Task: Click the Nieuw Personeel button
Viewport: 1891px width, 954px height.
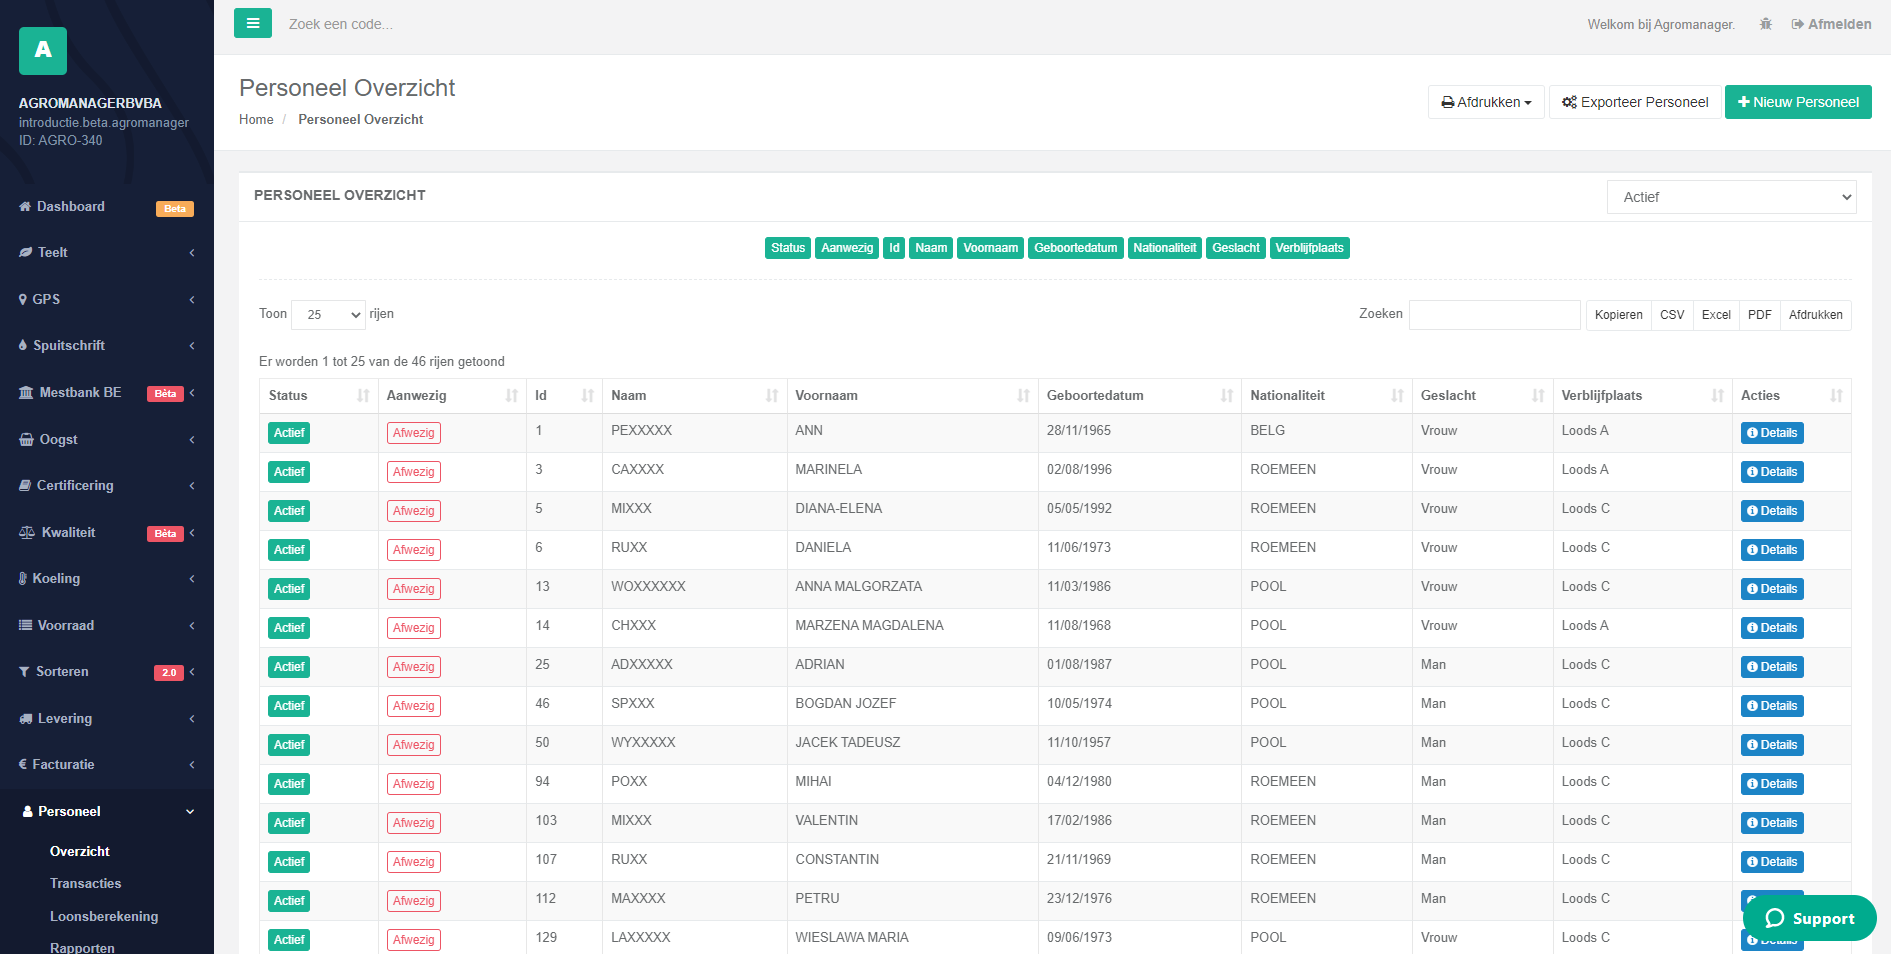Action: (1797, 102)
